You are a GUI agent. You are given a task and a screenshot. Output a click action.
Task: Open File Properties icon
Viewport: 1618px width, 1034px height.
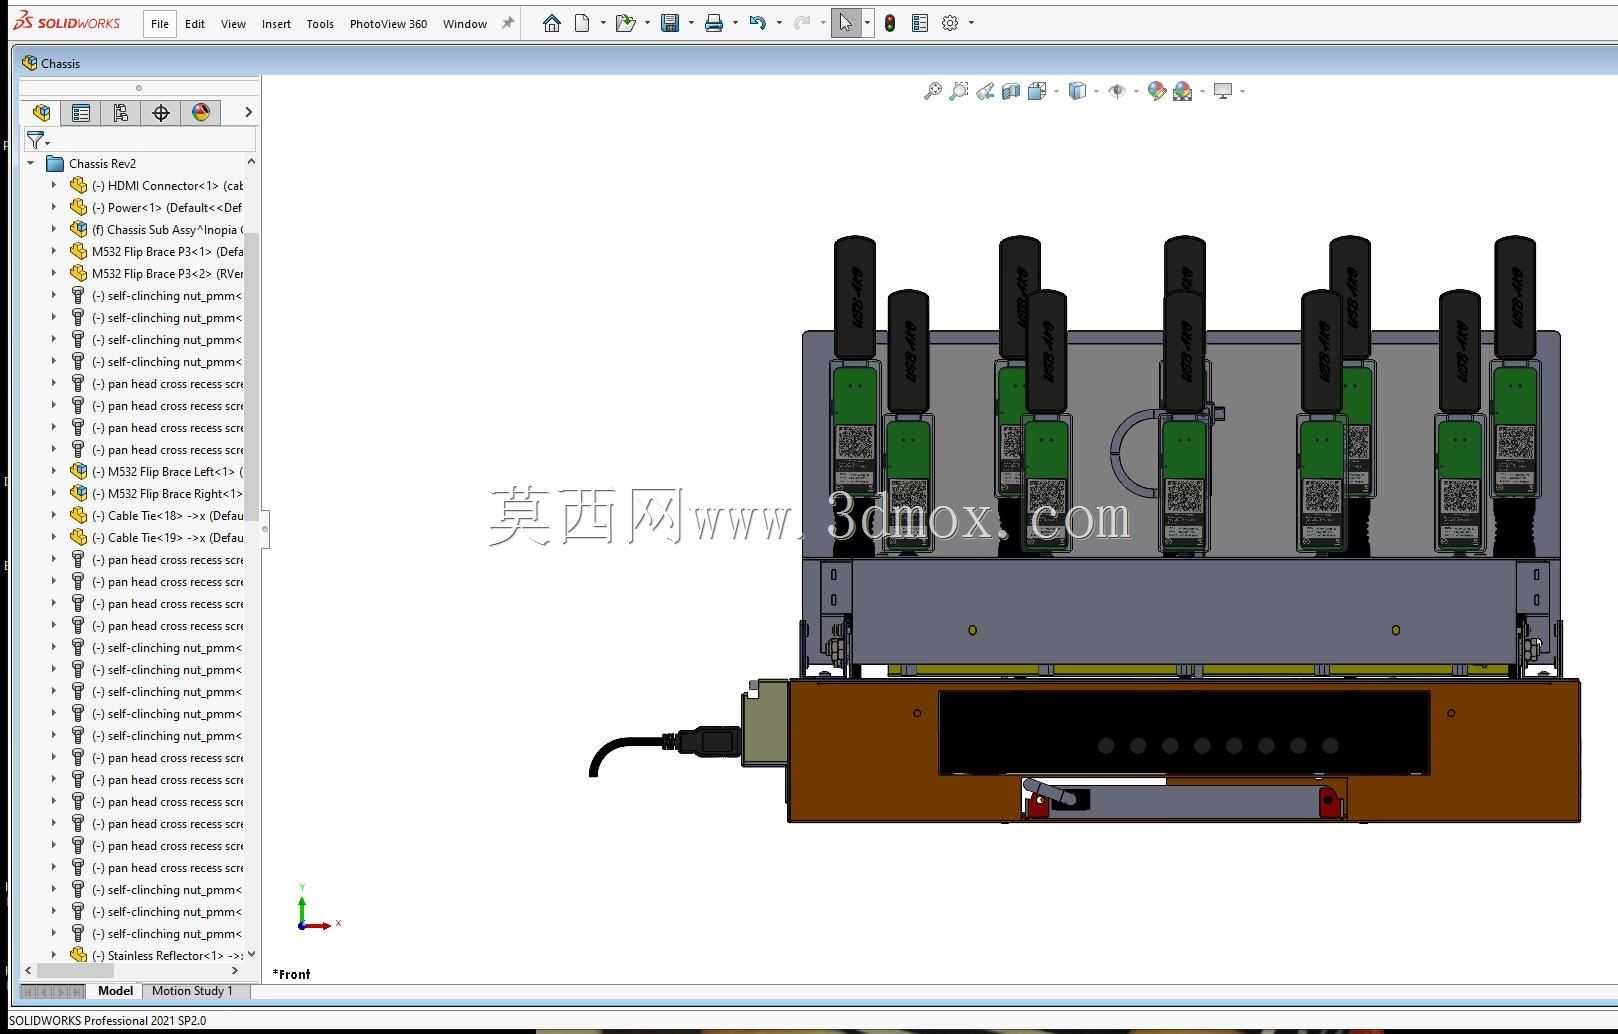click(x=920, y=23)
